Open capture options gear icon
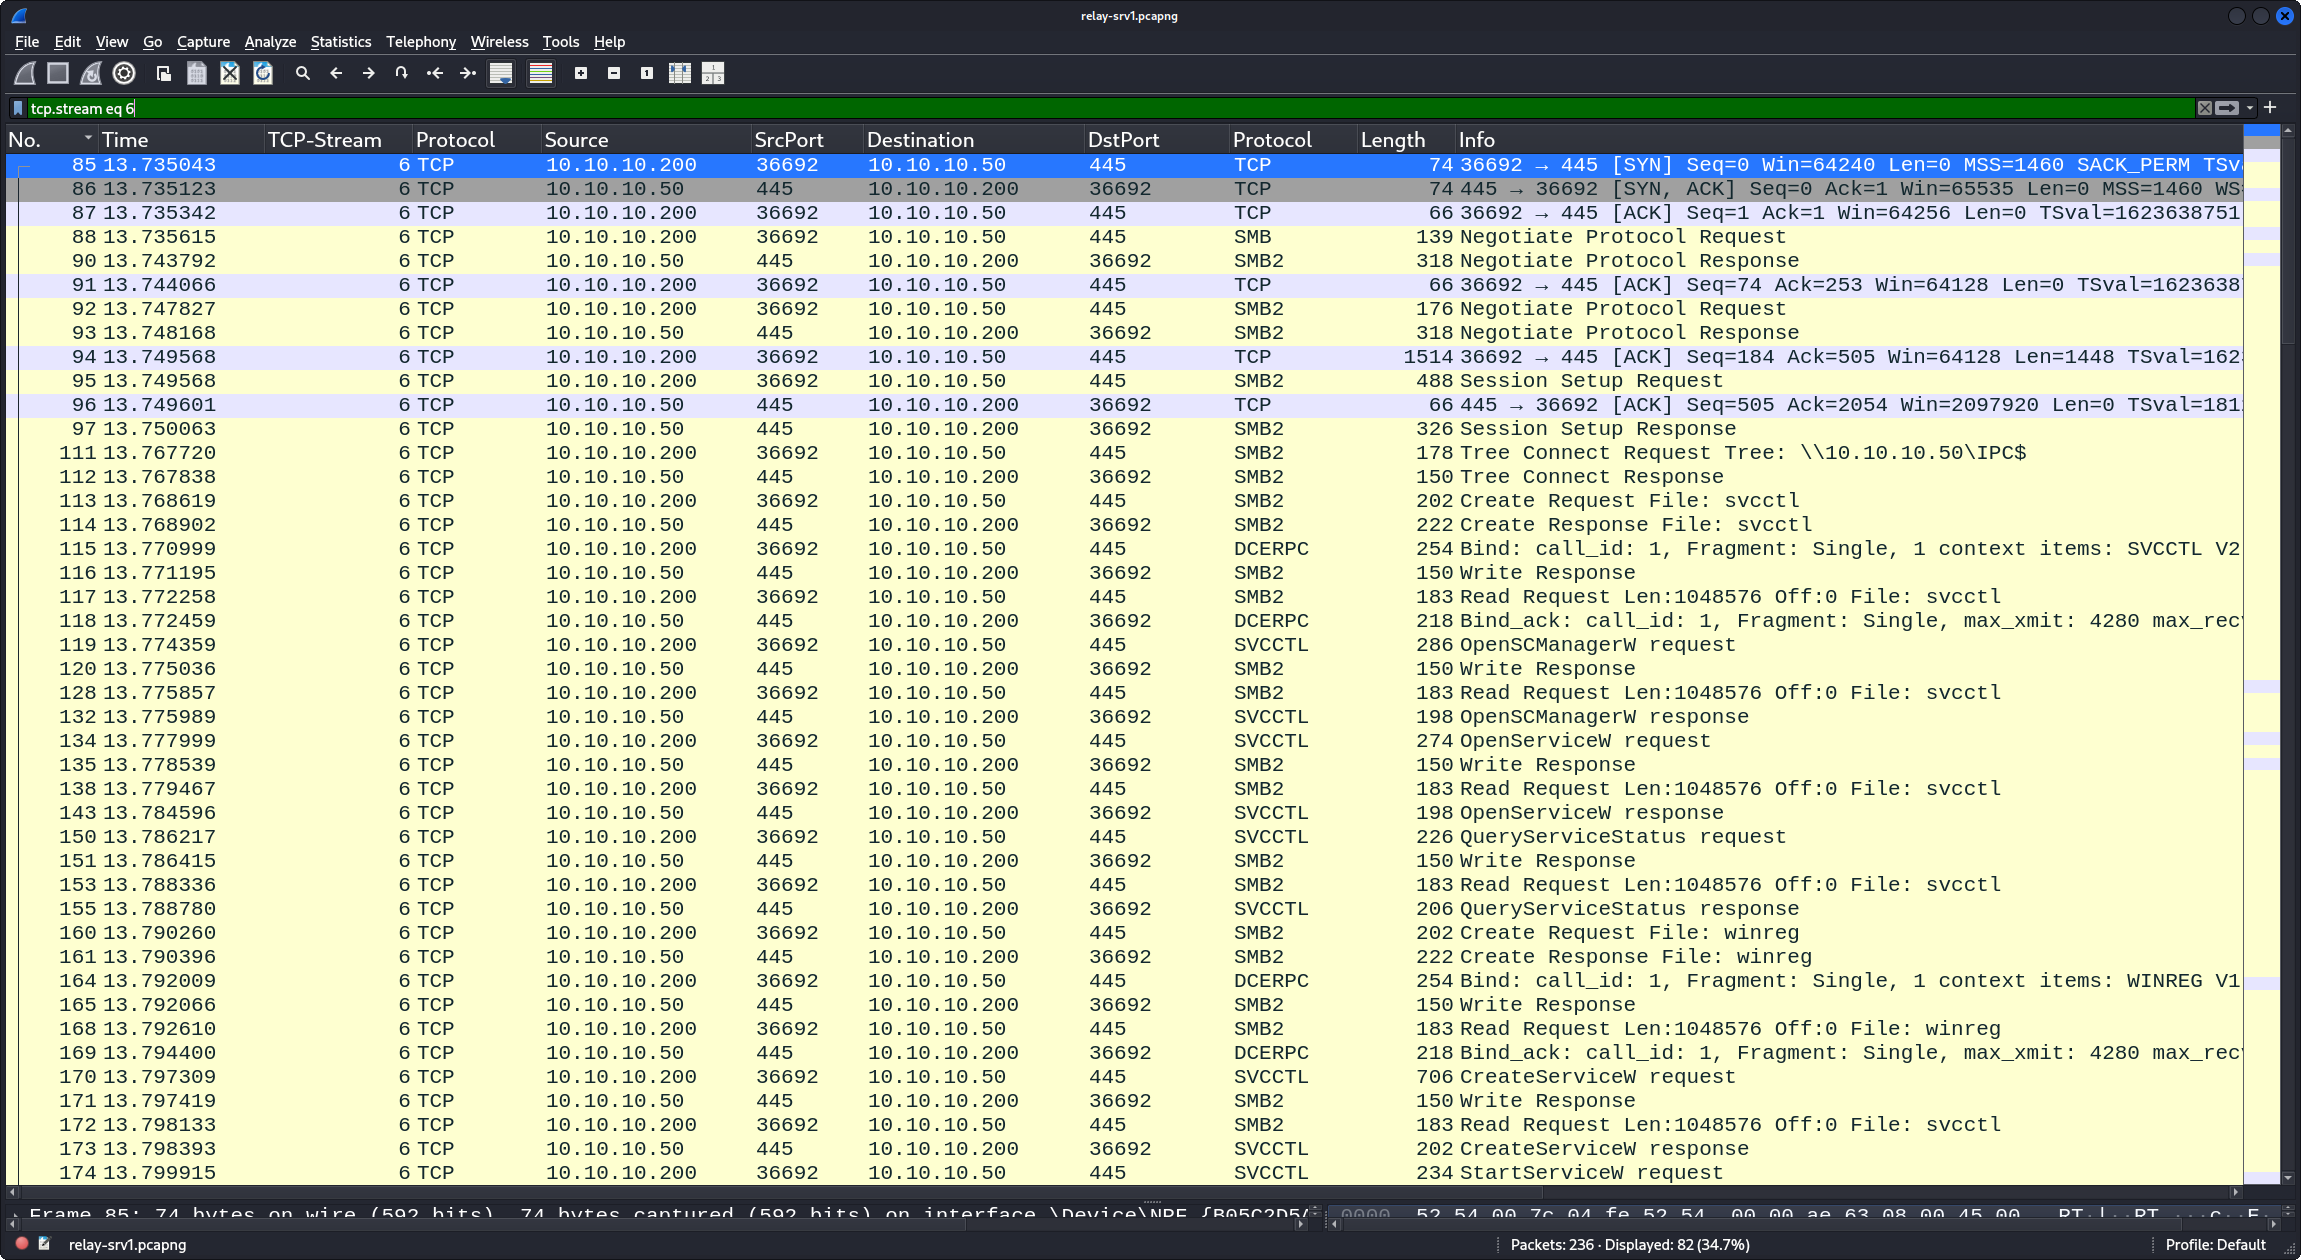The width and height of the screenshot is (2301, 1260). [124, 73]
